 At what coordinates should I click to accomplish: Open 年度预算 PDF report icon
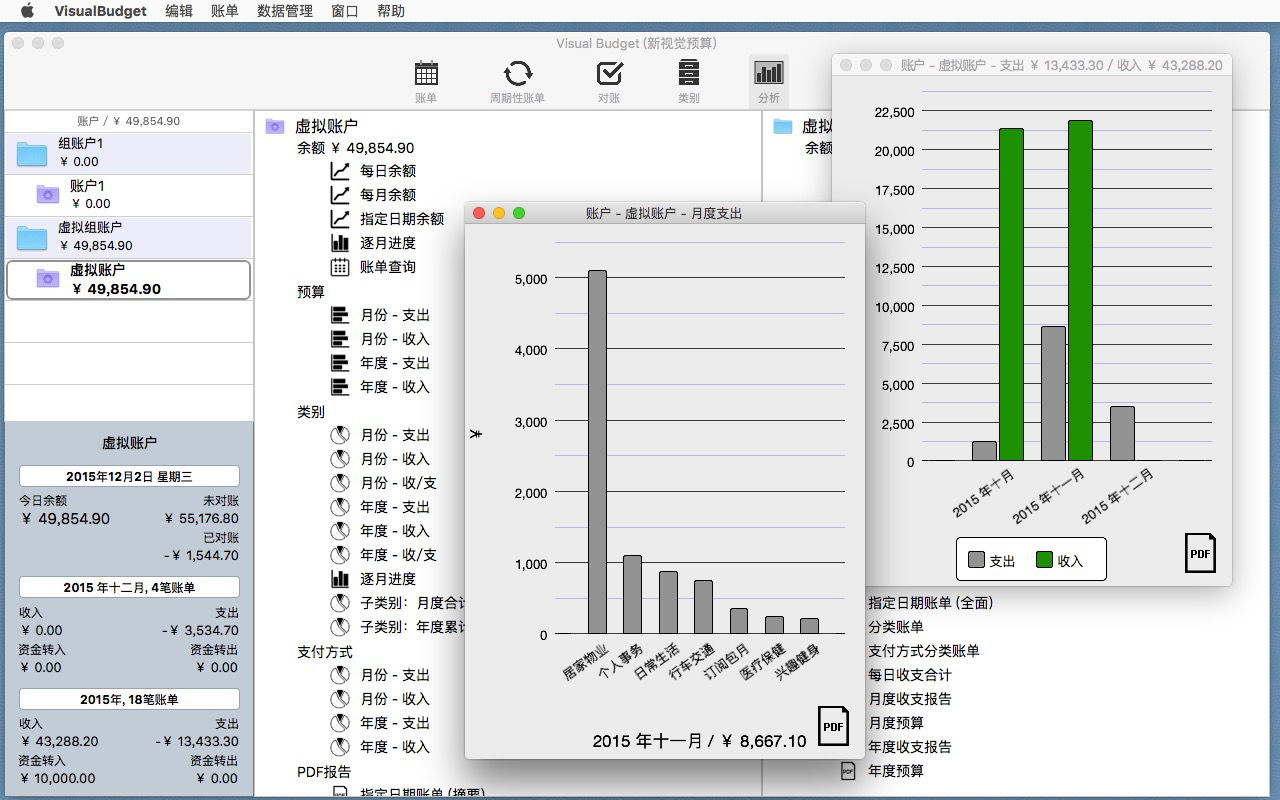(847, 771)
